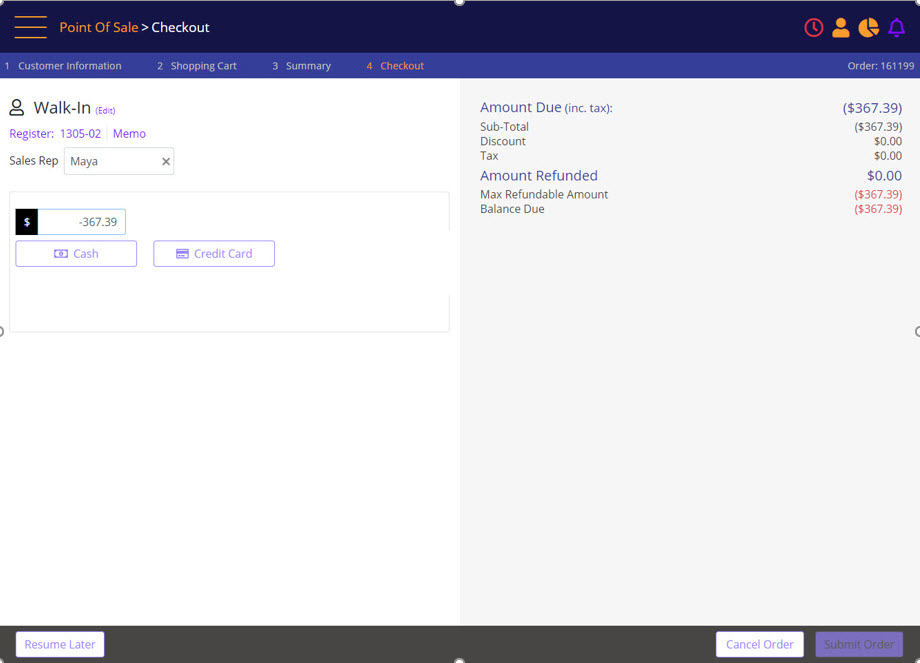Click the dollar sign amount prefix
920x663 pixels.
pyautogui.click(x=26, y=222)
